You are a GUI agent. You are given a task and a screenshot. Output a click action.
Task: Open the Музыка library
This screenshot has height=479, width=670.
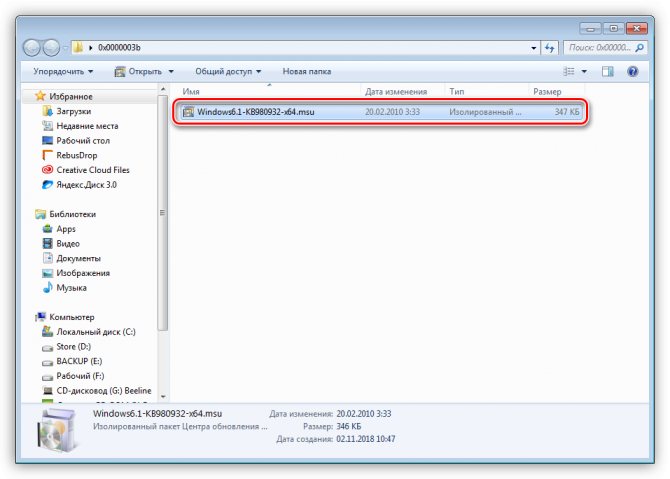tap(71, 288)
